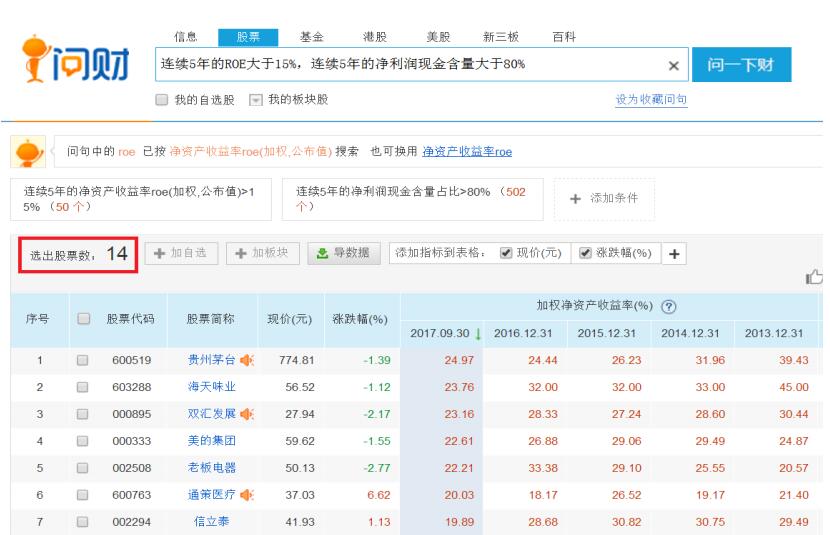
Task: Switch to the 基金 tab
Action: tap(311, 37)
